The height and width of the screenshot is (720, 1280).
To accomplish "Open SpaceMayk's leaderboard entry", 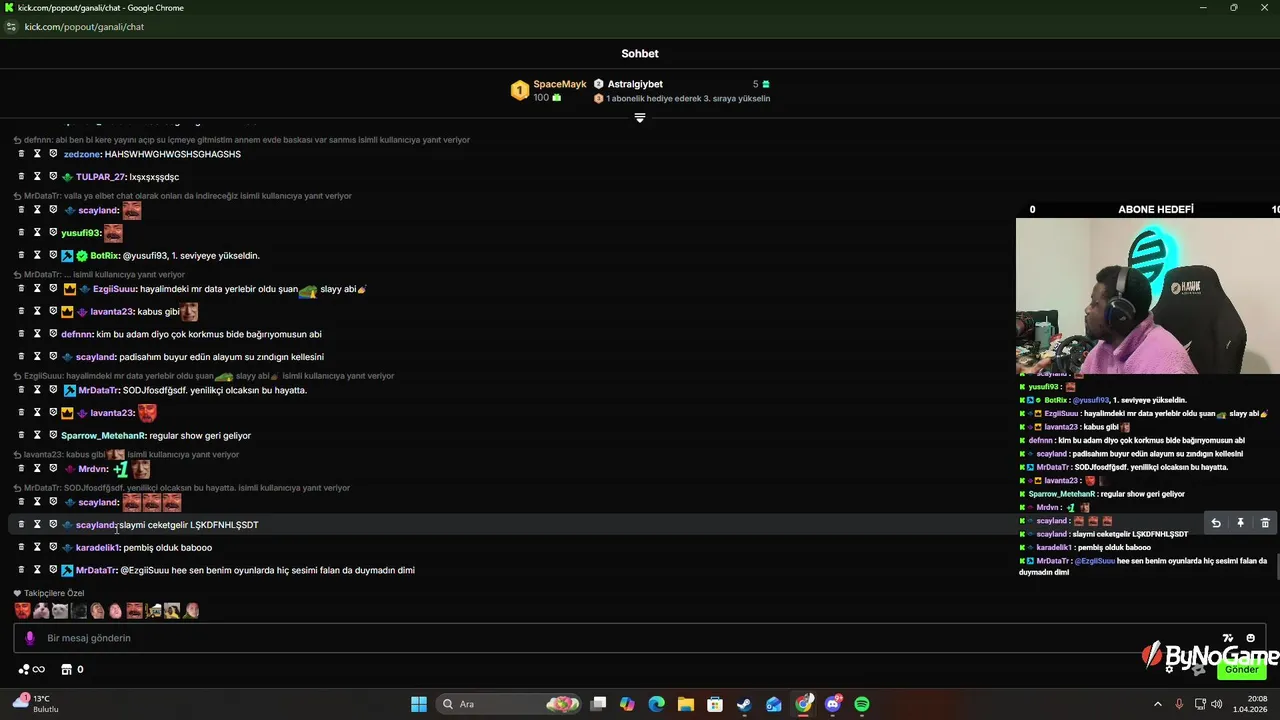I will tap(549, 90).
